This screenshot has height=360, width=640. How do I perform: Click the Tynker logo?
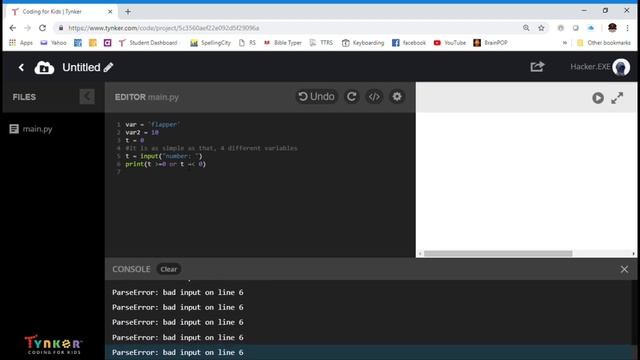point(53,345)
